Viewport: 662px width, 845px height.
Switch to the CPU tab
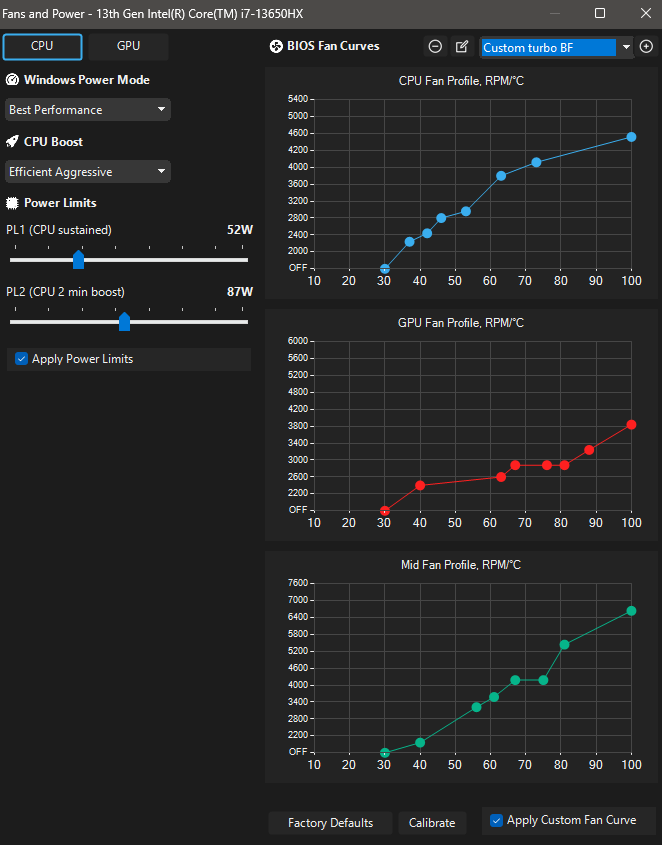[x=42, y=47]
